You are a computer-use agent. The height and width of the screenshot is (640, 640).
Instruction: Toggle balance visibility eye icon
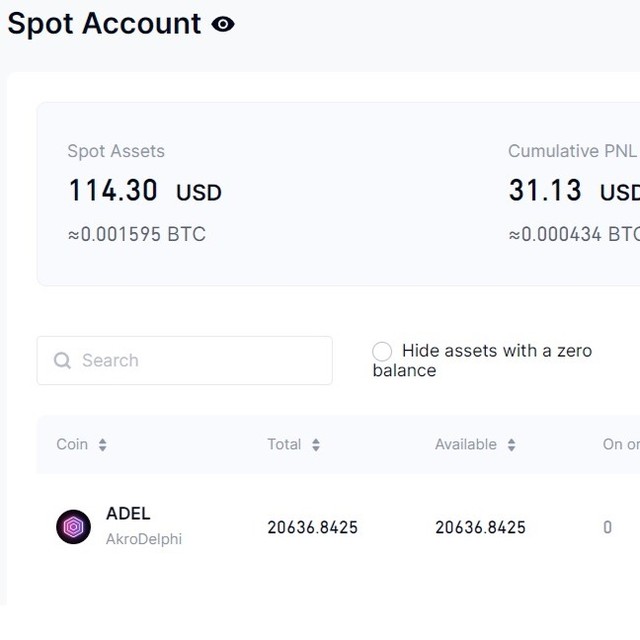pos(223,24)
